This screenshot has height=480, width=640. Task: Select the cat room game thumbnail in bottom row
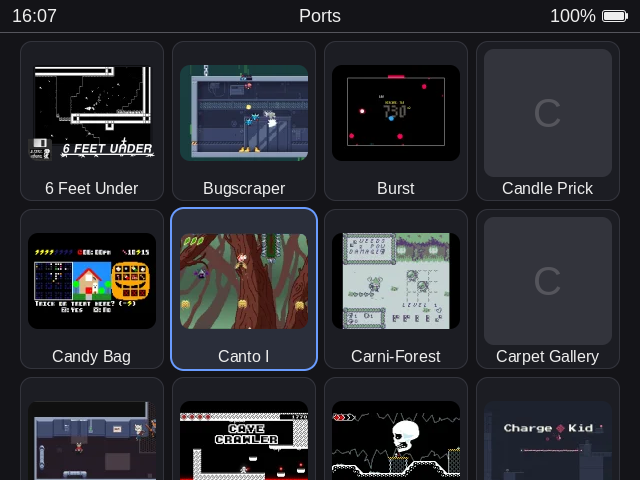pyautogui.click(x=92, y=440)
